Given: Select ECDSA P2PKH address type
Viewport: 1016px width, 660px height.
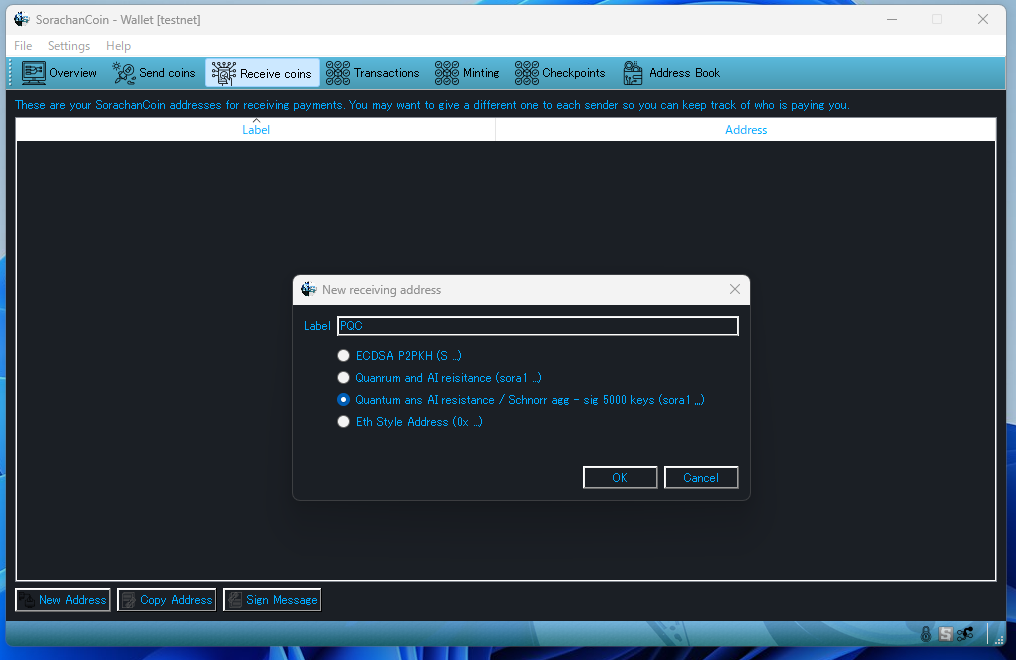Looking at the screenshot, I should [x=344, y=356].
